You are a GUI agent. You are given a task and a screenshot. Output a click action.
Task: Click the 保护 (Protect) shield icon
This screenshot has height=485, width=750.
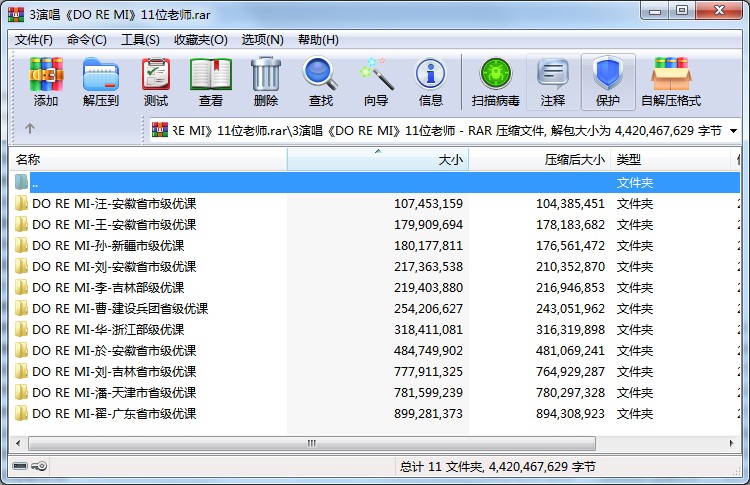point(607,74)
